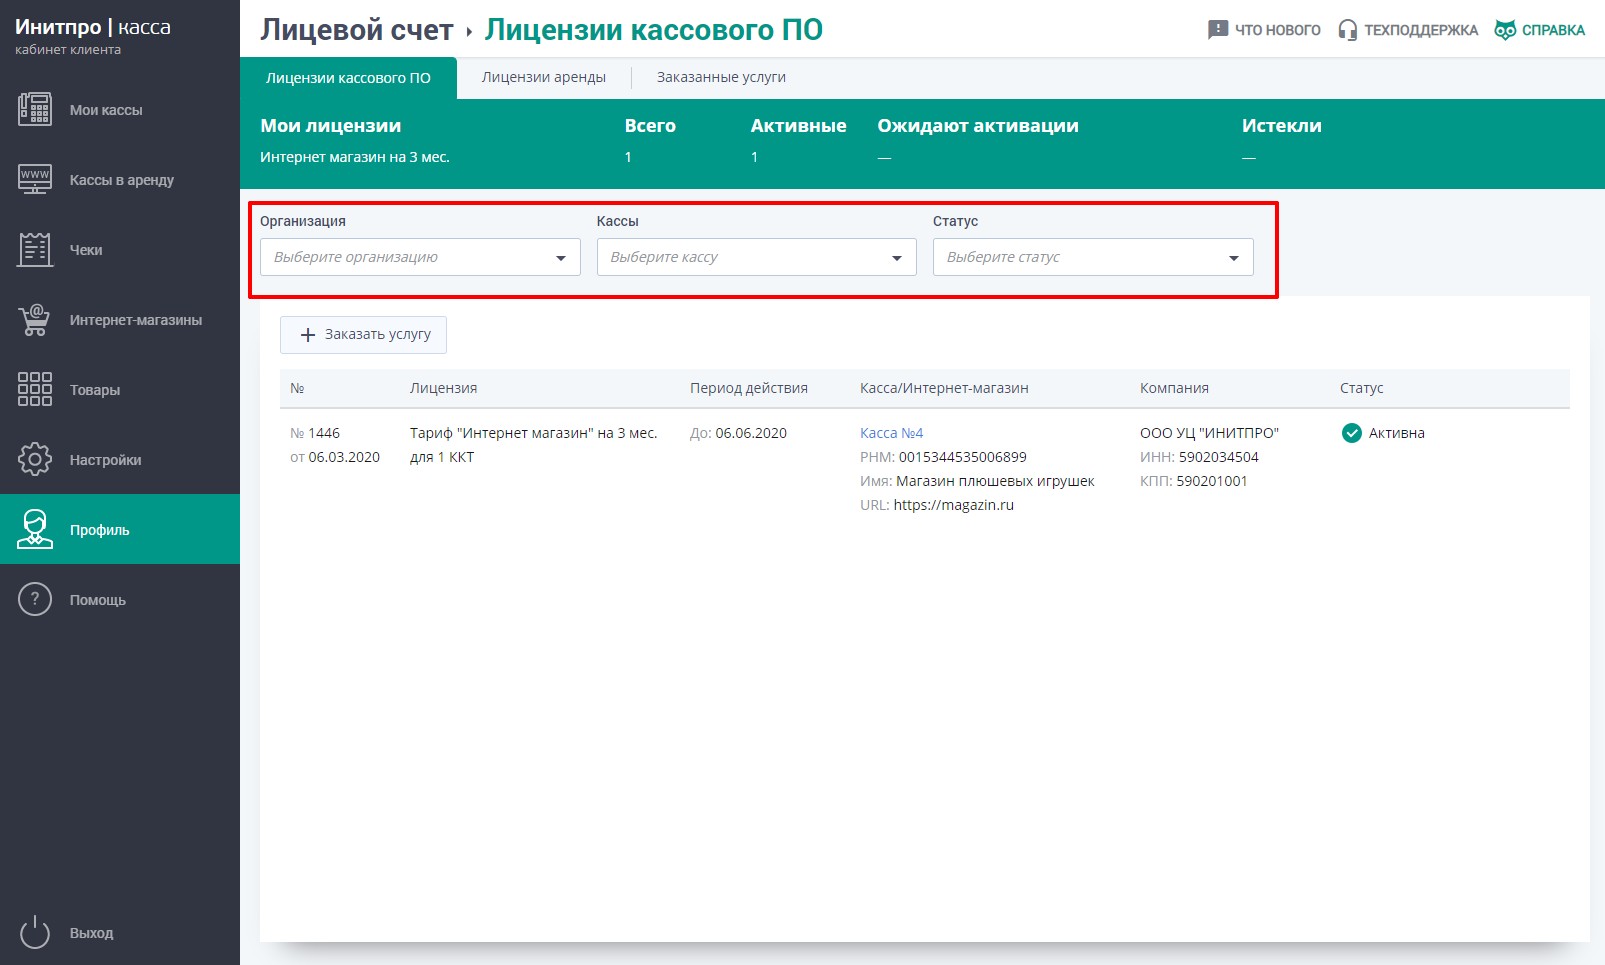Click the Лицензия column header
The image size is (1605, 965).
443,388
